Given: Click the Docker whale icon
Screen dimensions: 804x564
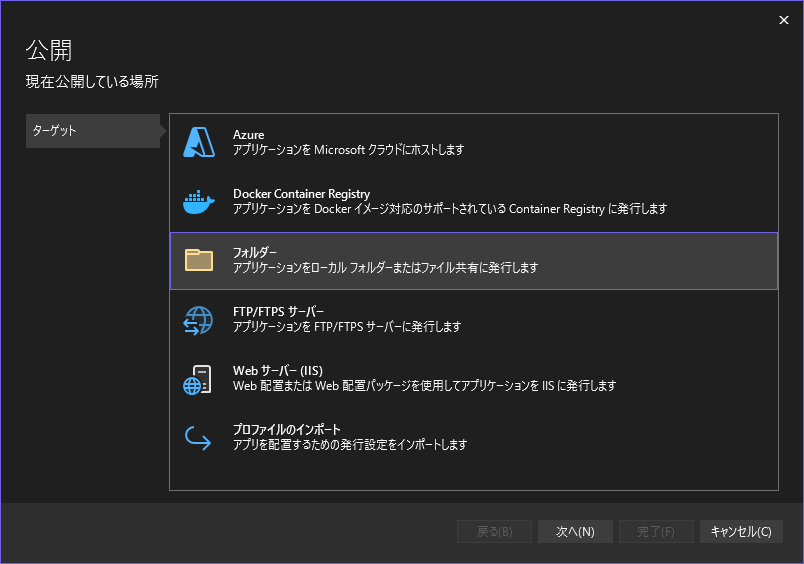Looking at the screenshot, I should [199, 202].
